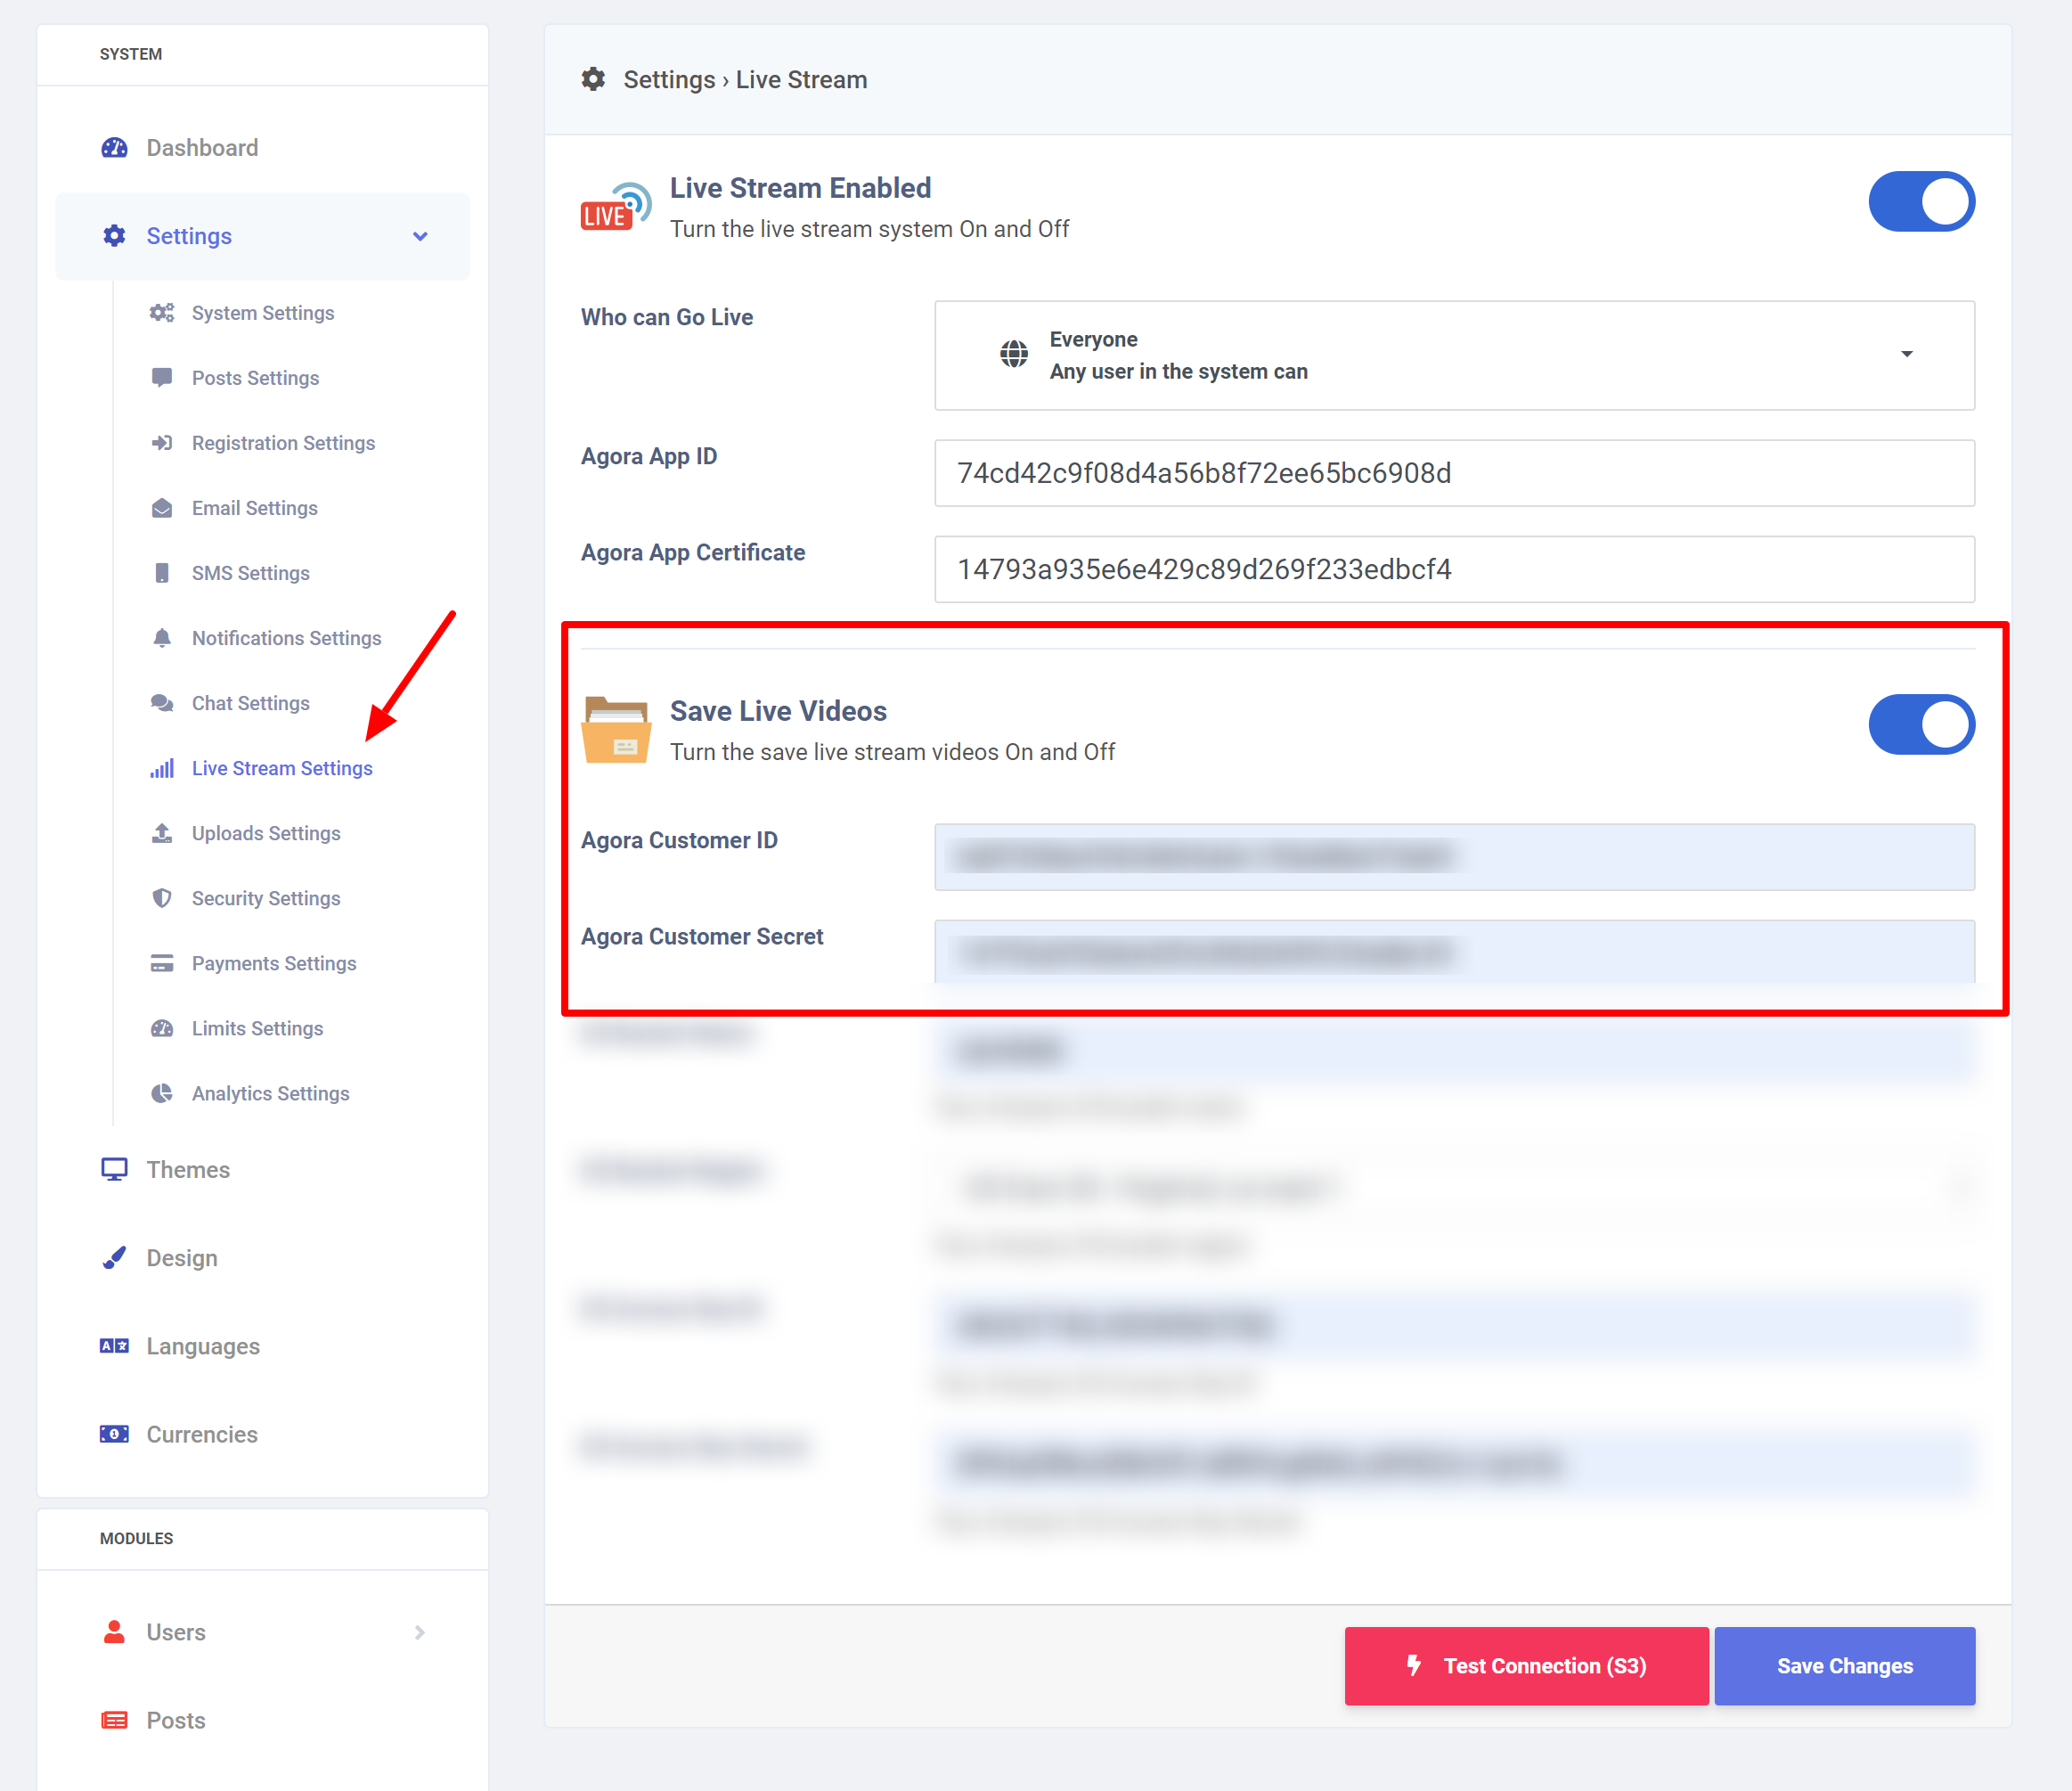Open the Who can Go Live dropdown

[x=1453, y=355]
